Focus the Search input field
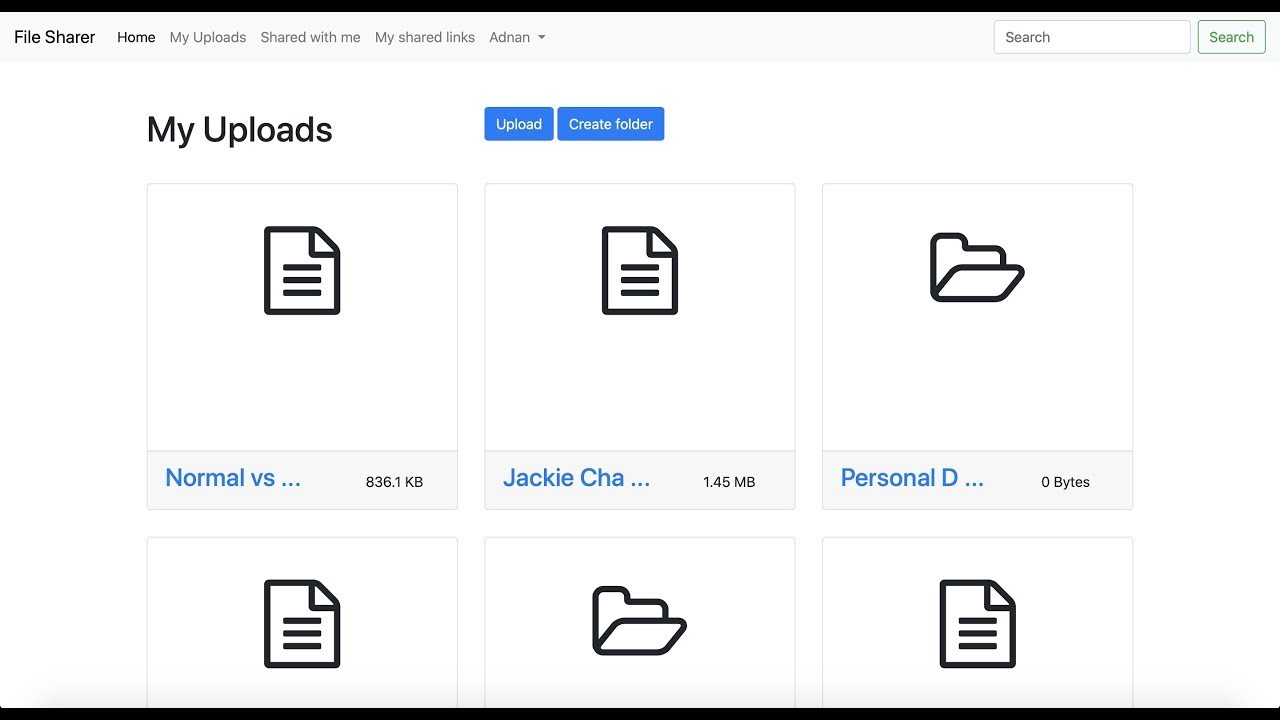The height and width of the screenshot is (720, 1280). [x=1092, y=37]
